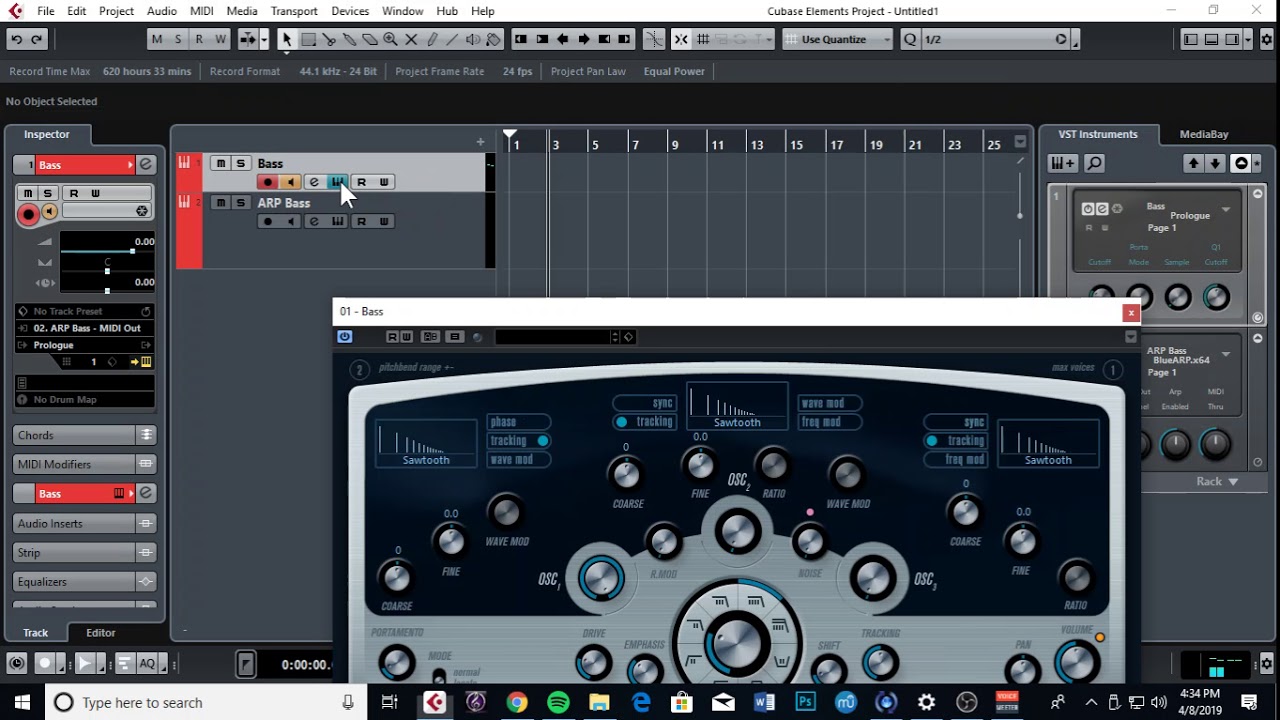Toggle plugin activate power button in Bass window
The height and width of the screenshot is (720, 1280).
click(x=345, y=336)
